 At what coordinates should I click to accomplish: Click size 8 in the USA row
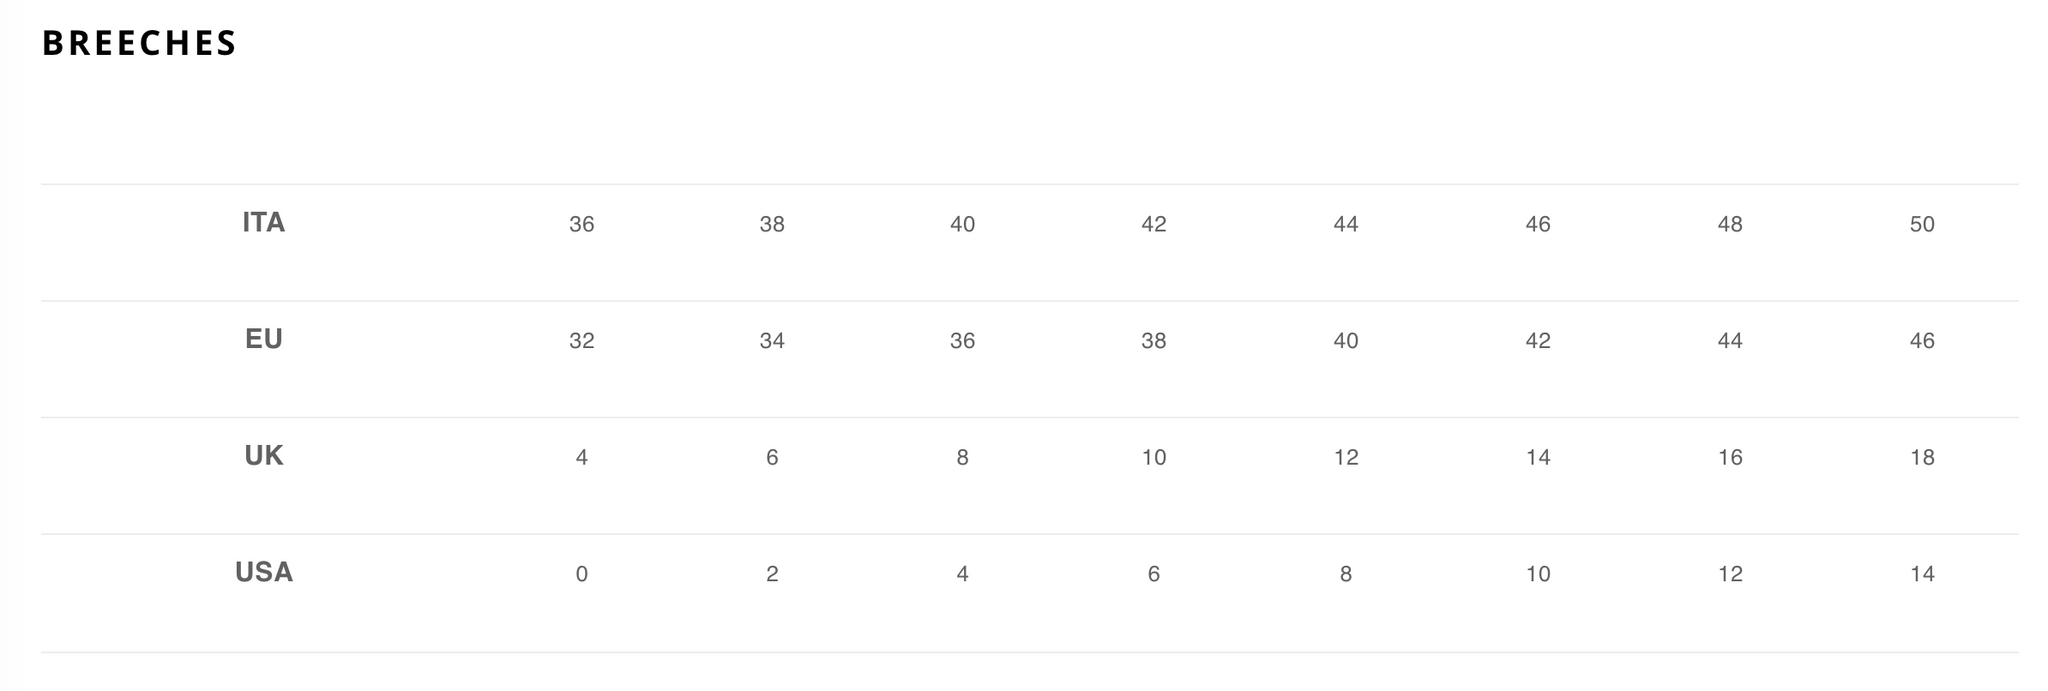pos(1346,574)
